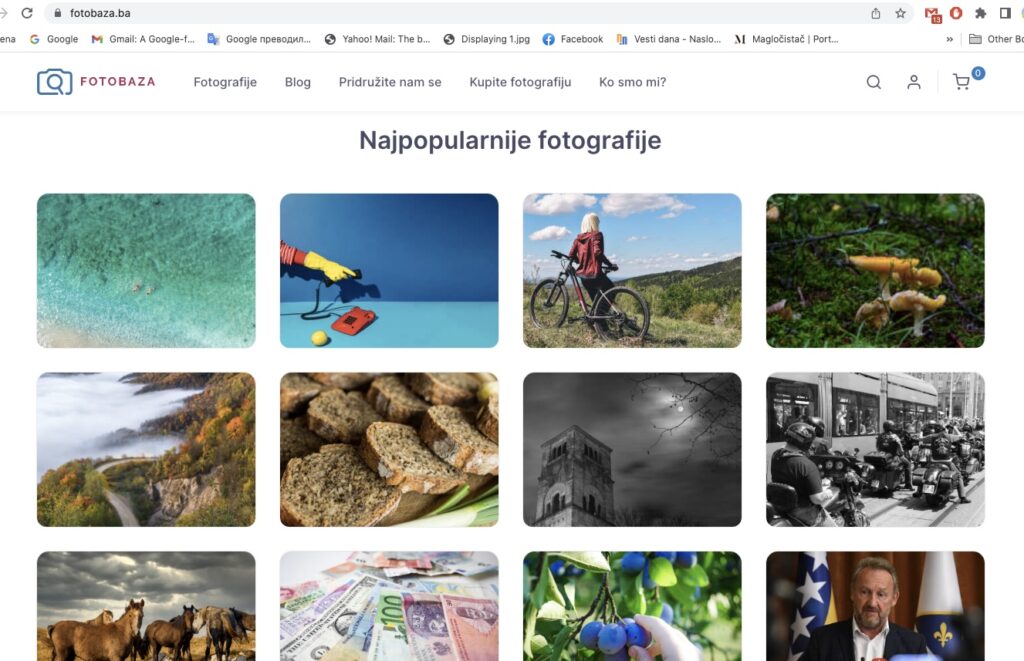This screenshot has width=1024, height=661.
Task: Click the share icon in address bar
Action: [x=876, y=13]
